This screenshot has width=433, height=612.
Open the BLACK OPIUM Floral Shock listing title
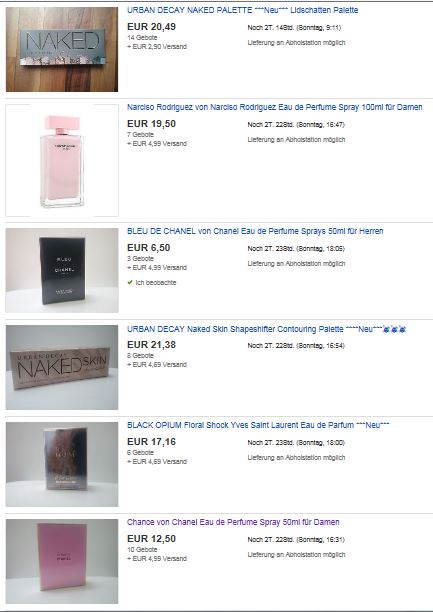tap(258, 425)
